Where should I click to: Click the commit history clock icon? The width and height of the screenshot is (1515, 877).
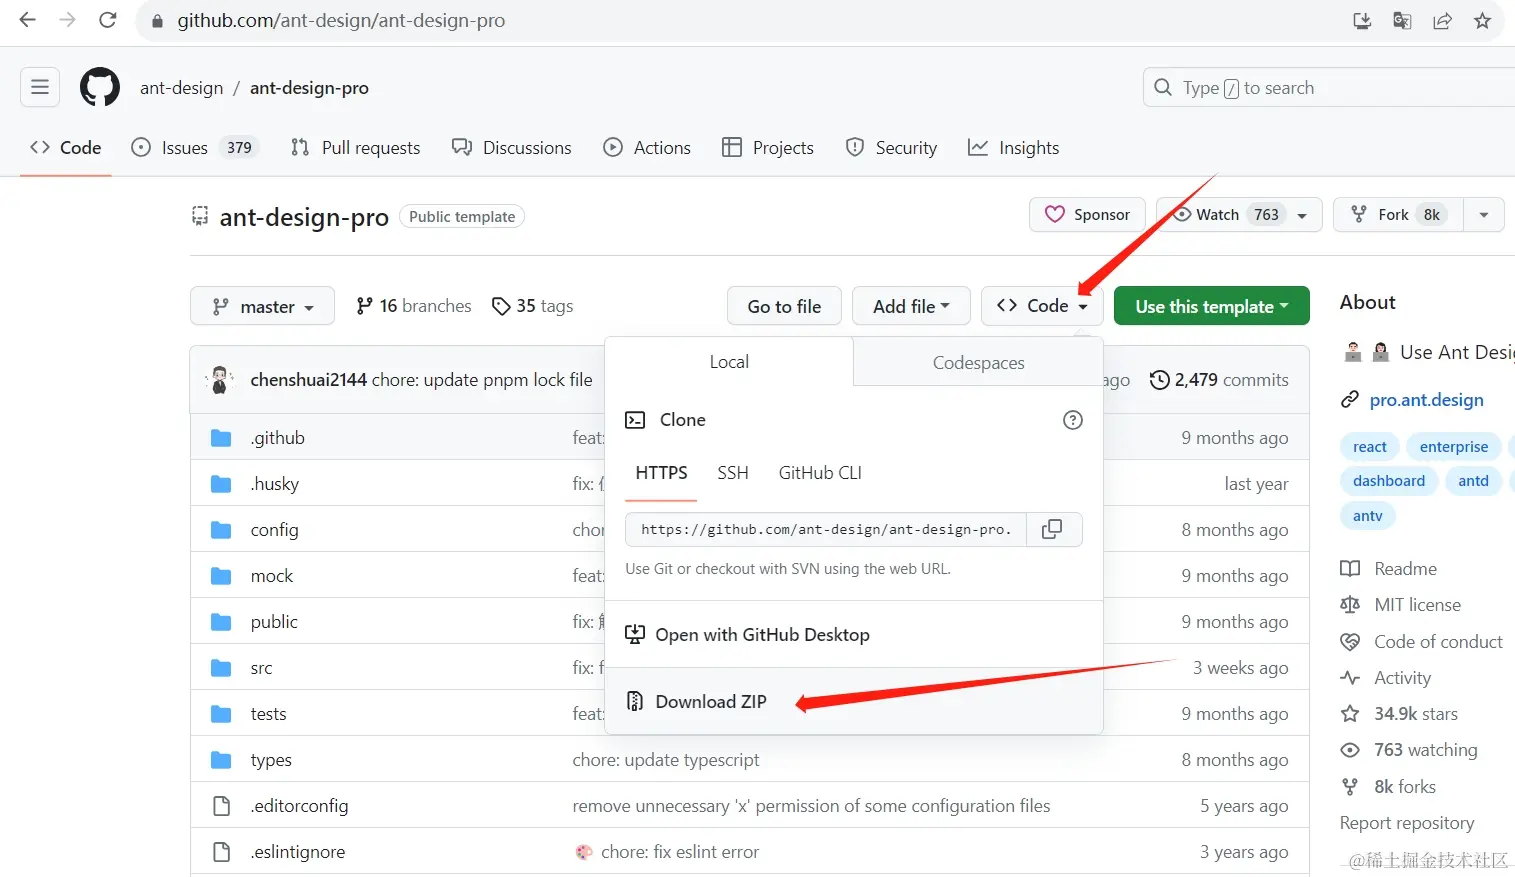[1160, 380]
